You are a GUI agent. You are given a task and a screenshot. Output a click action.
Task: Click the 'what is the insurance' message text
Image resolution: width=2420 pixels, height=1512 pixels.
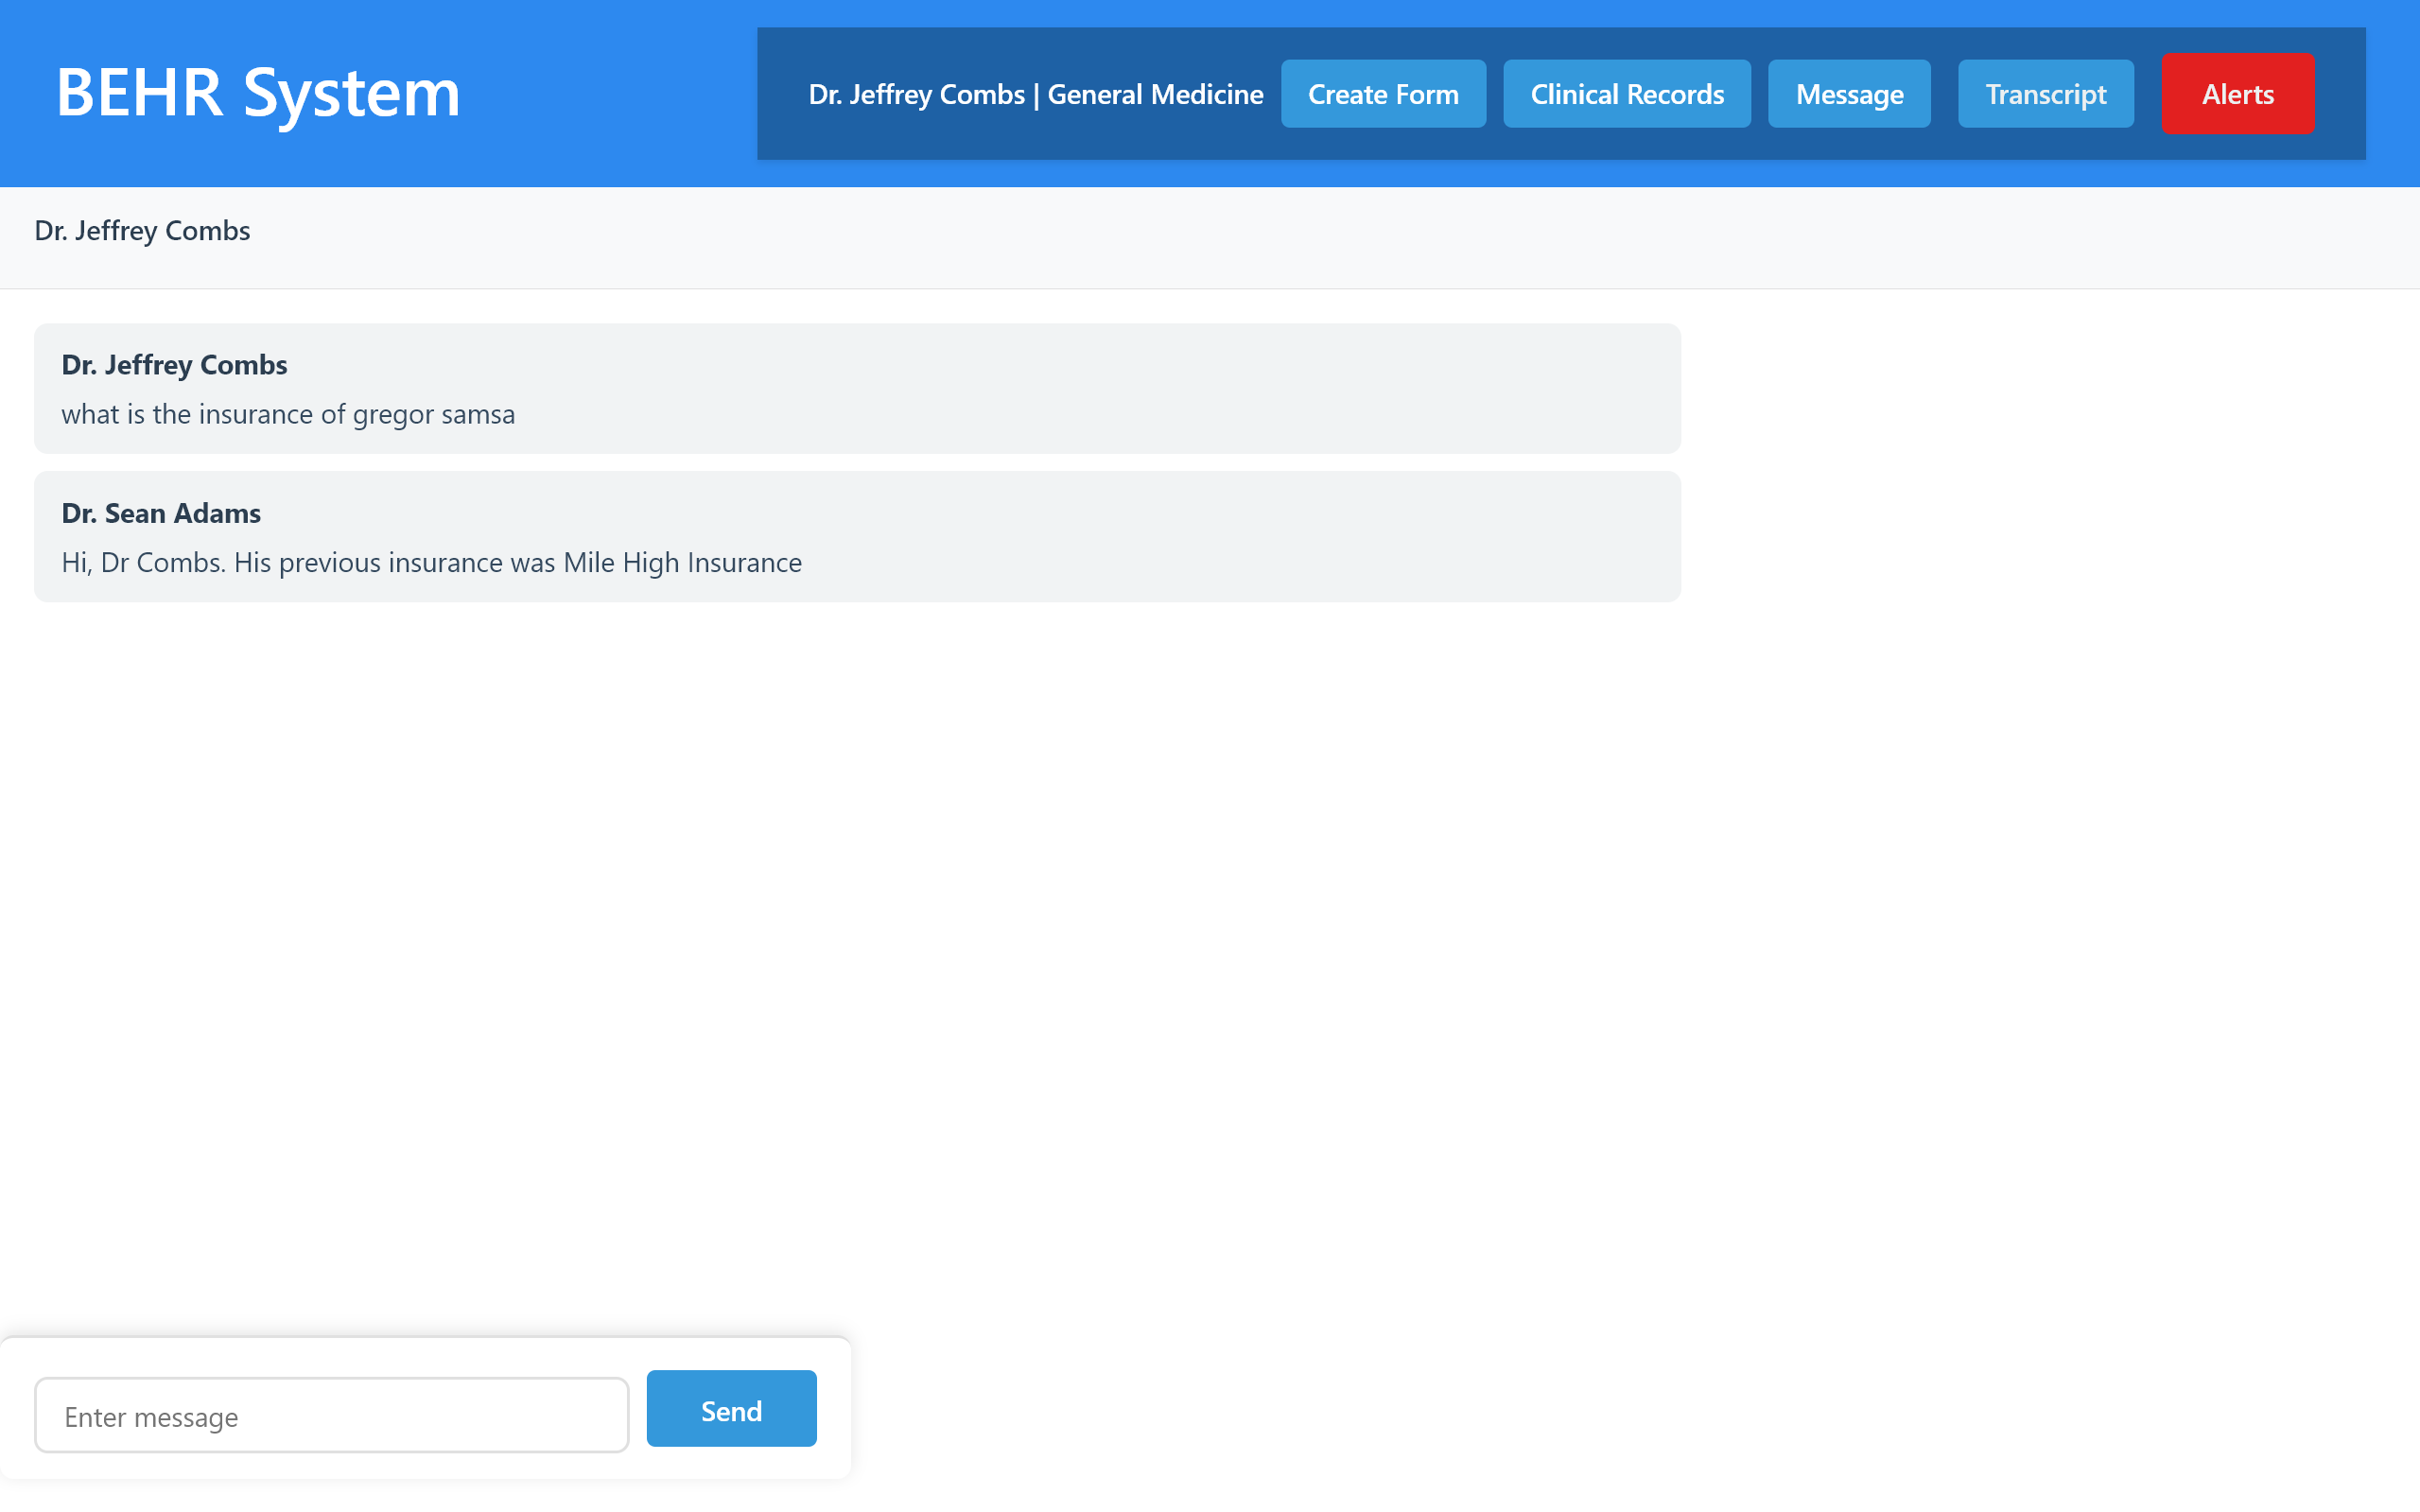coord(288,414)
